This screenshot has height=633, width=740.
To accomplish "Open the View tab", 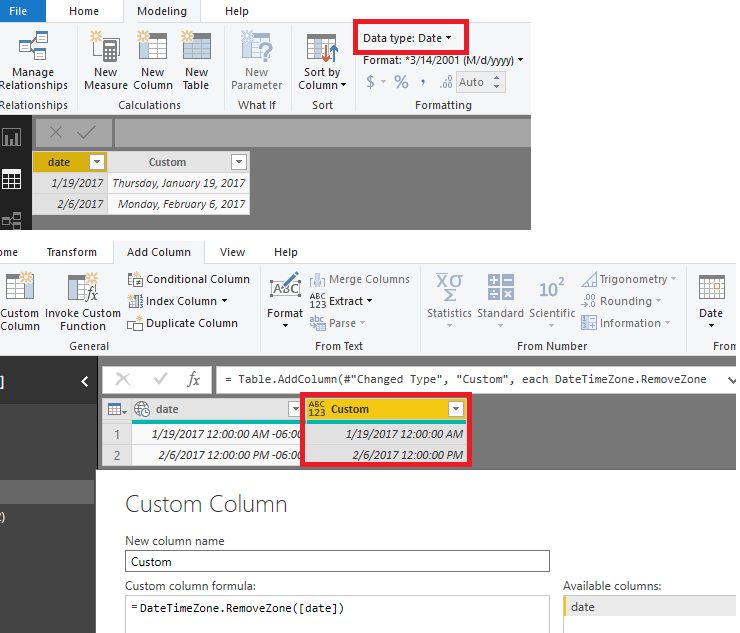I will 232,252.
